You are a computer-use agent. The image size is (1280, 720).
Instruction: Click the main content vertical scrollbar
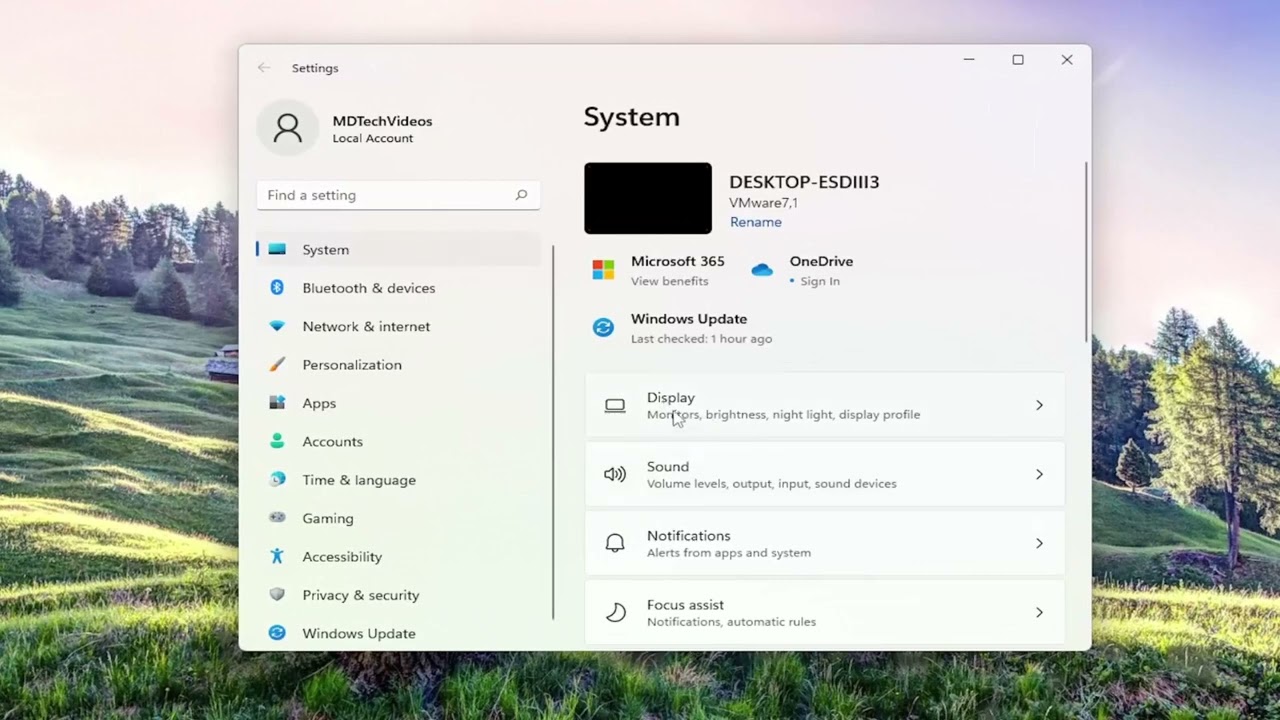(1086, 252)
